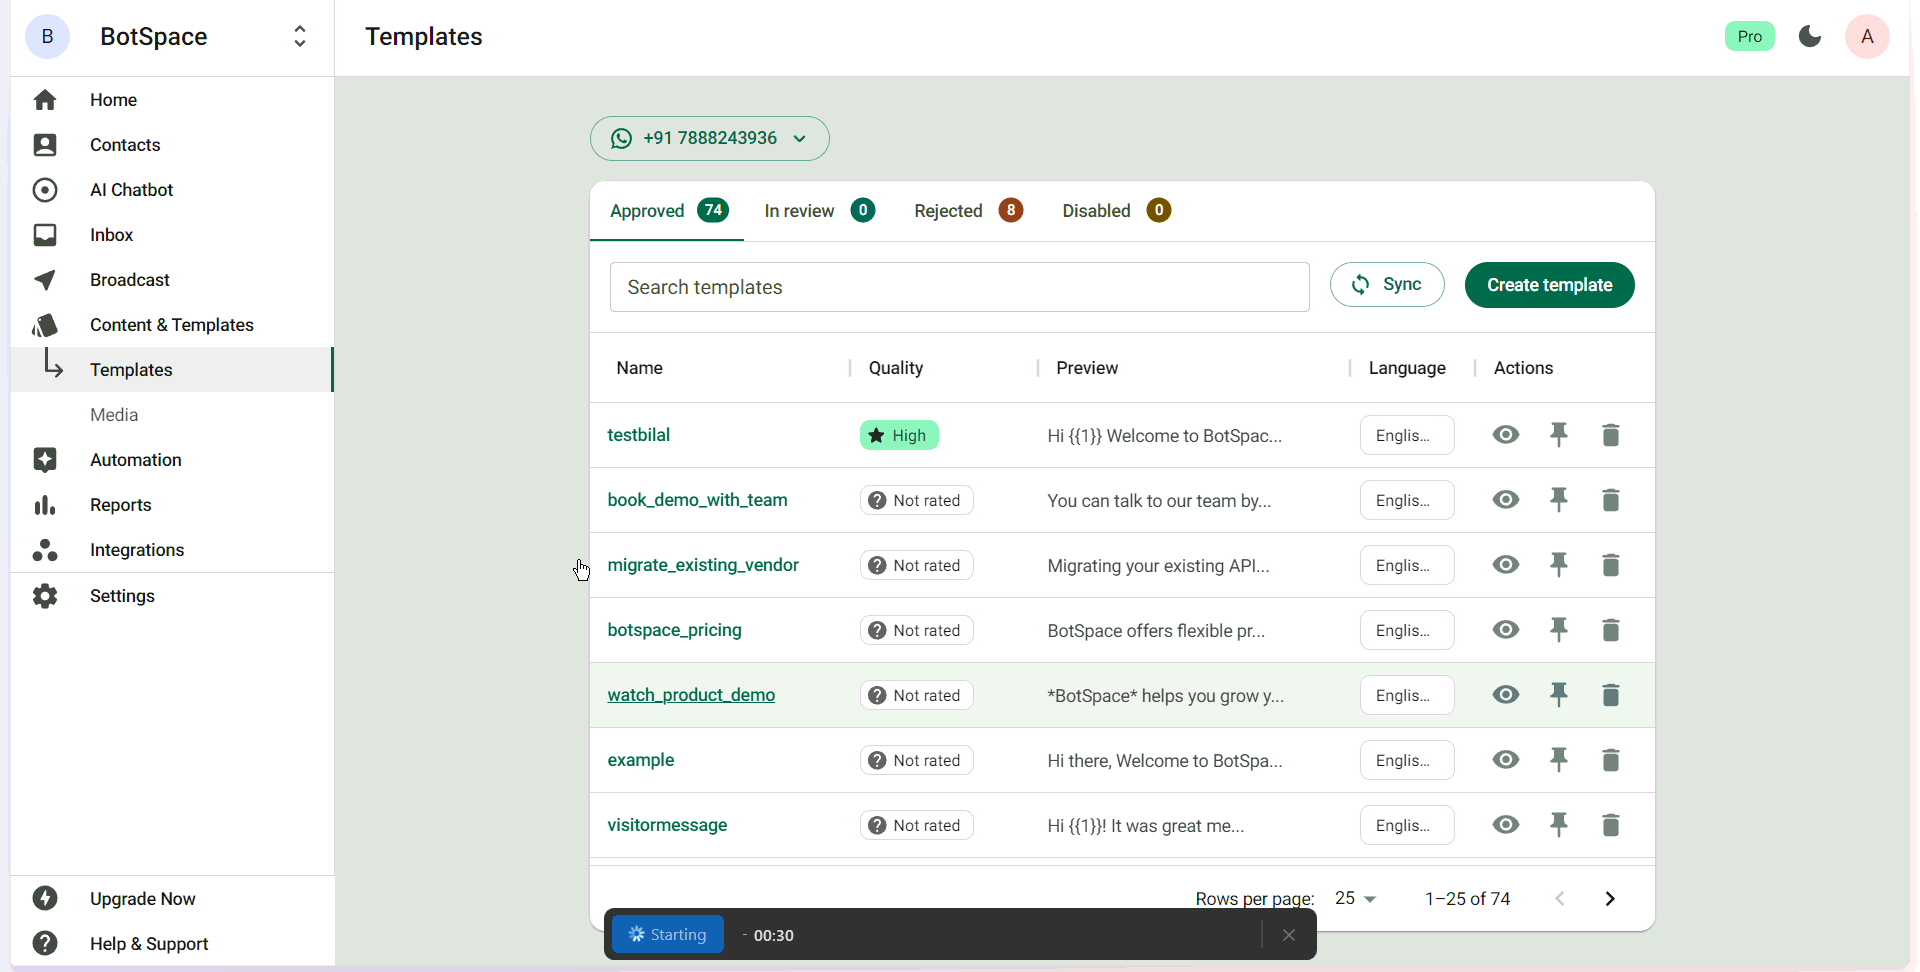Click the Pro plan badge
This screenshot has width=1920, height=972.
[1750, 37]
